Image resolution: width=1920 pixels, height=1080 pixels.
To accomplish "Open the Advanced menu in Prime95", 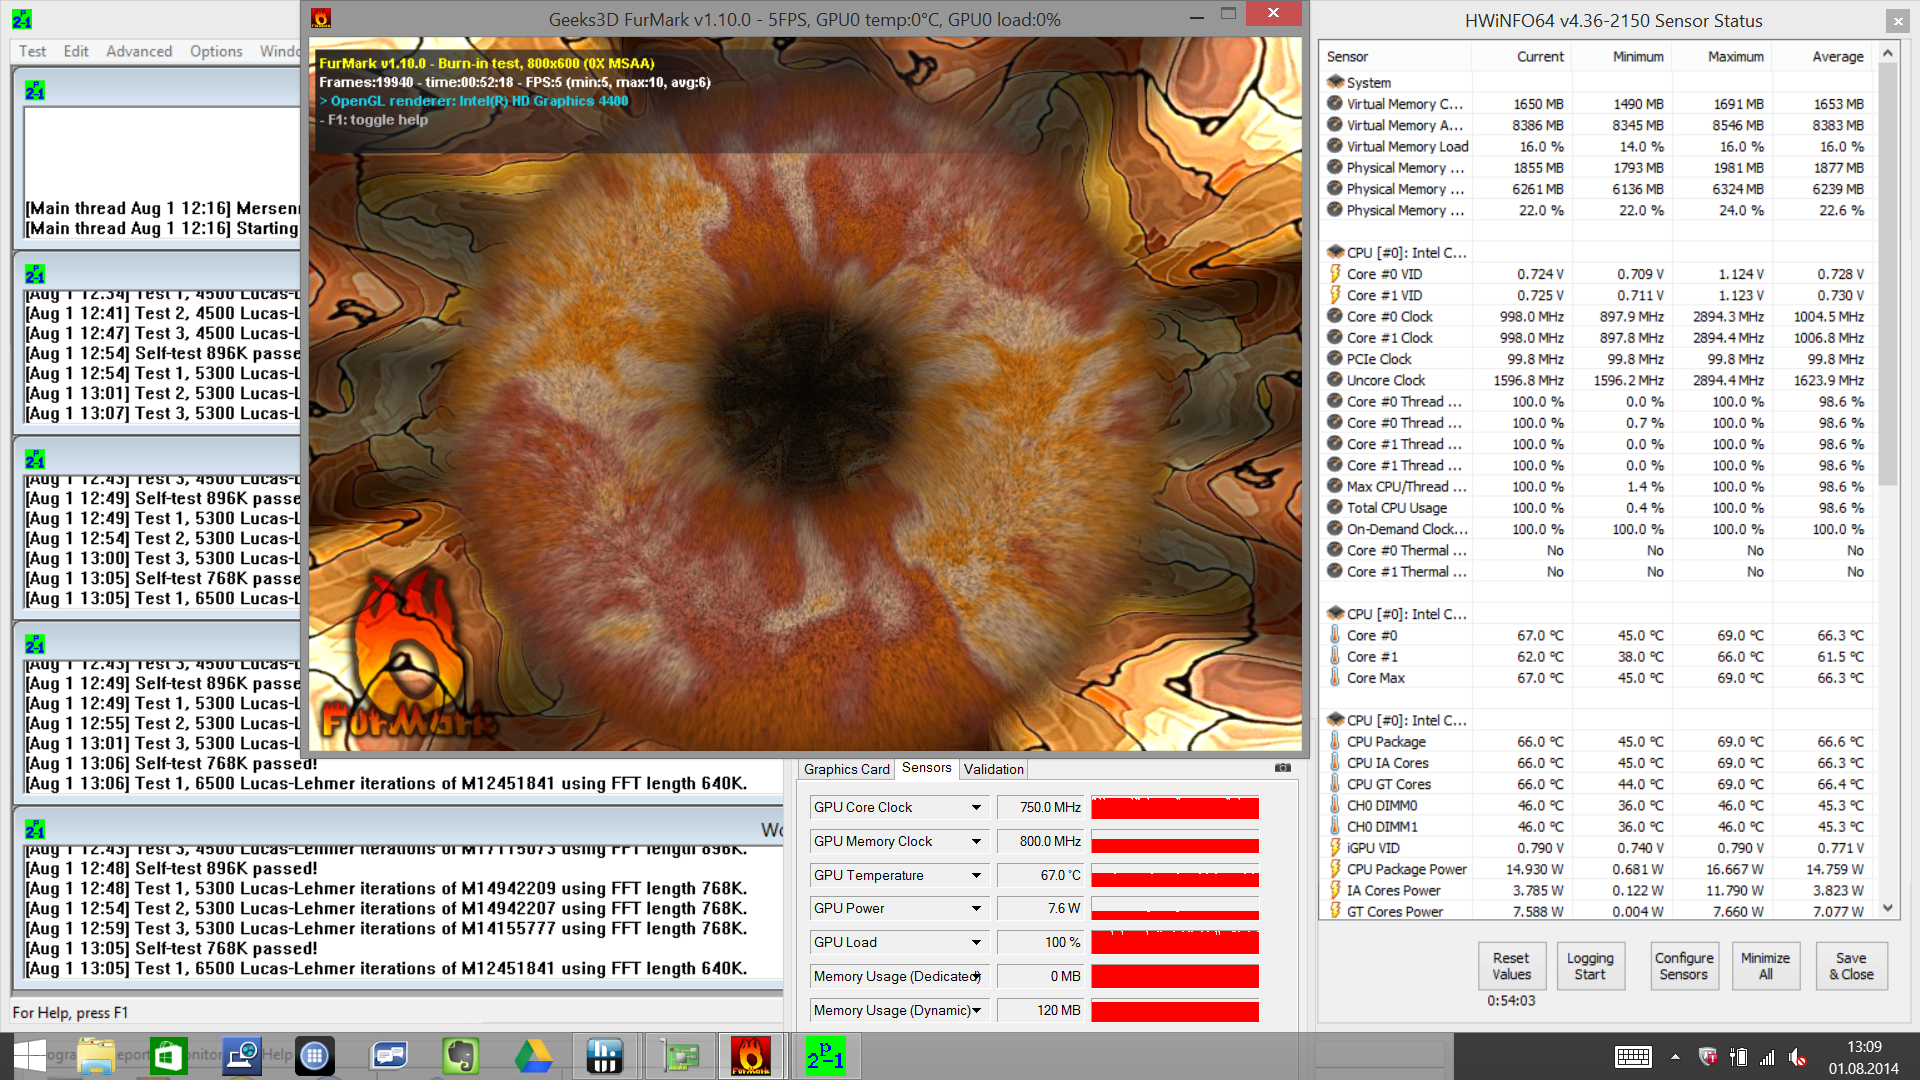I will pos(139,51).
